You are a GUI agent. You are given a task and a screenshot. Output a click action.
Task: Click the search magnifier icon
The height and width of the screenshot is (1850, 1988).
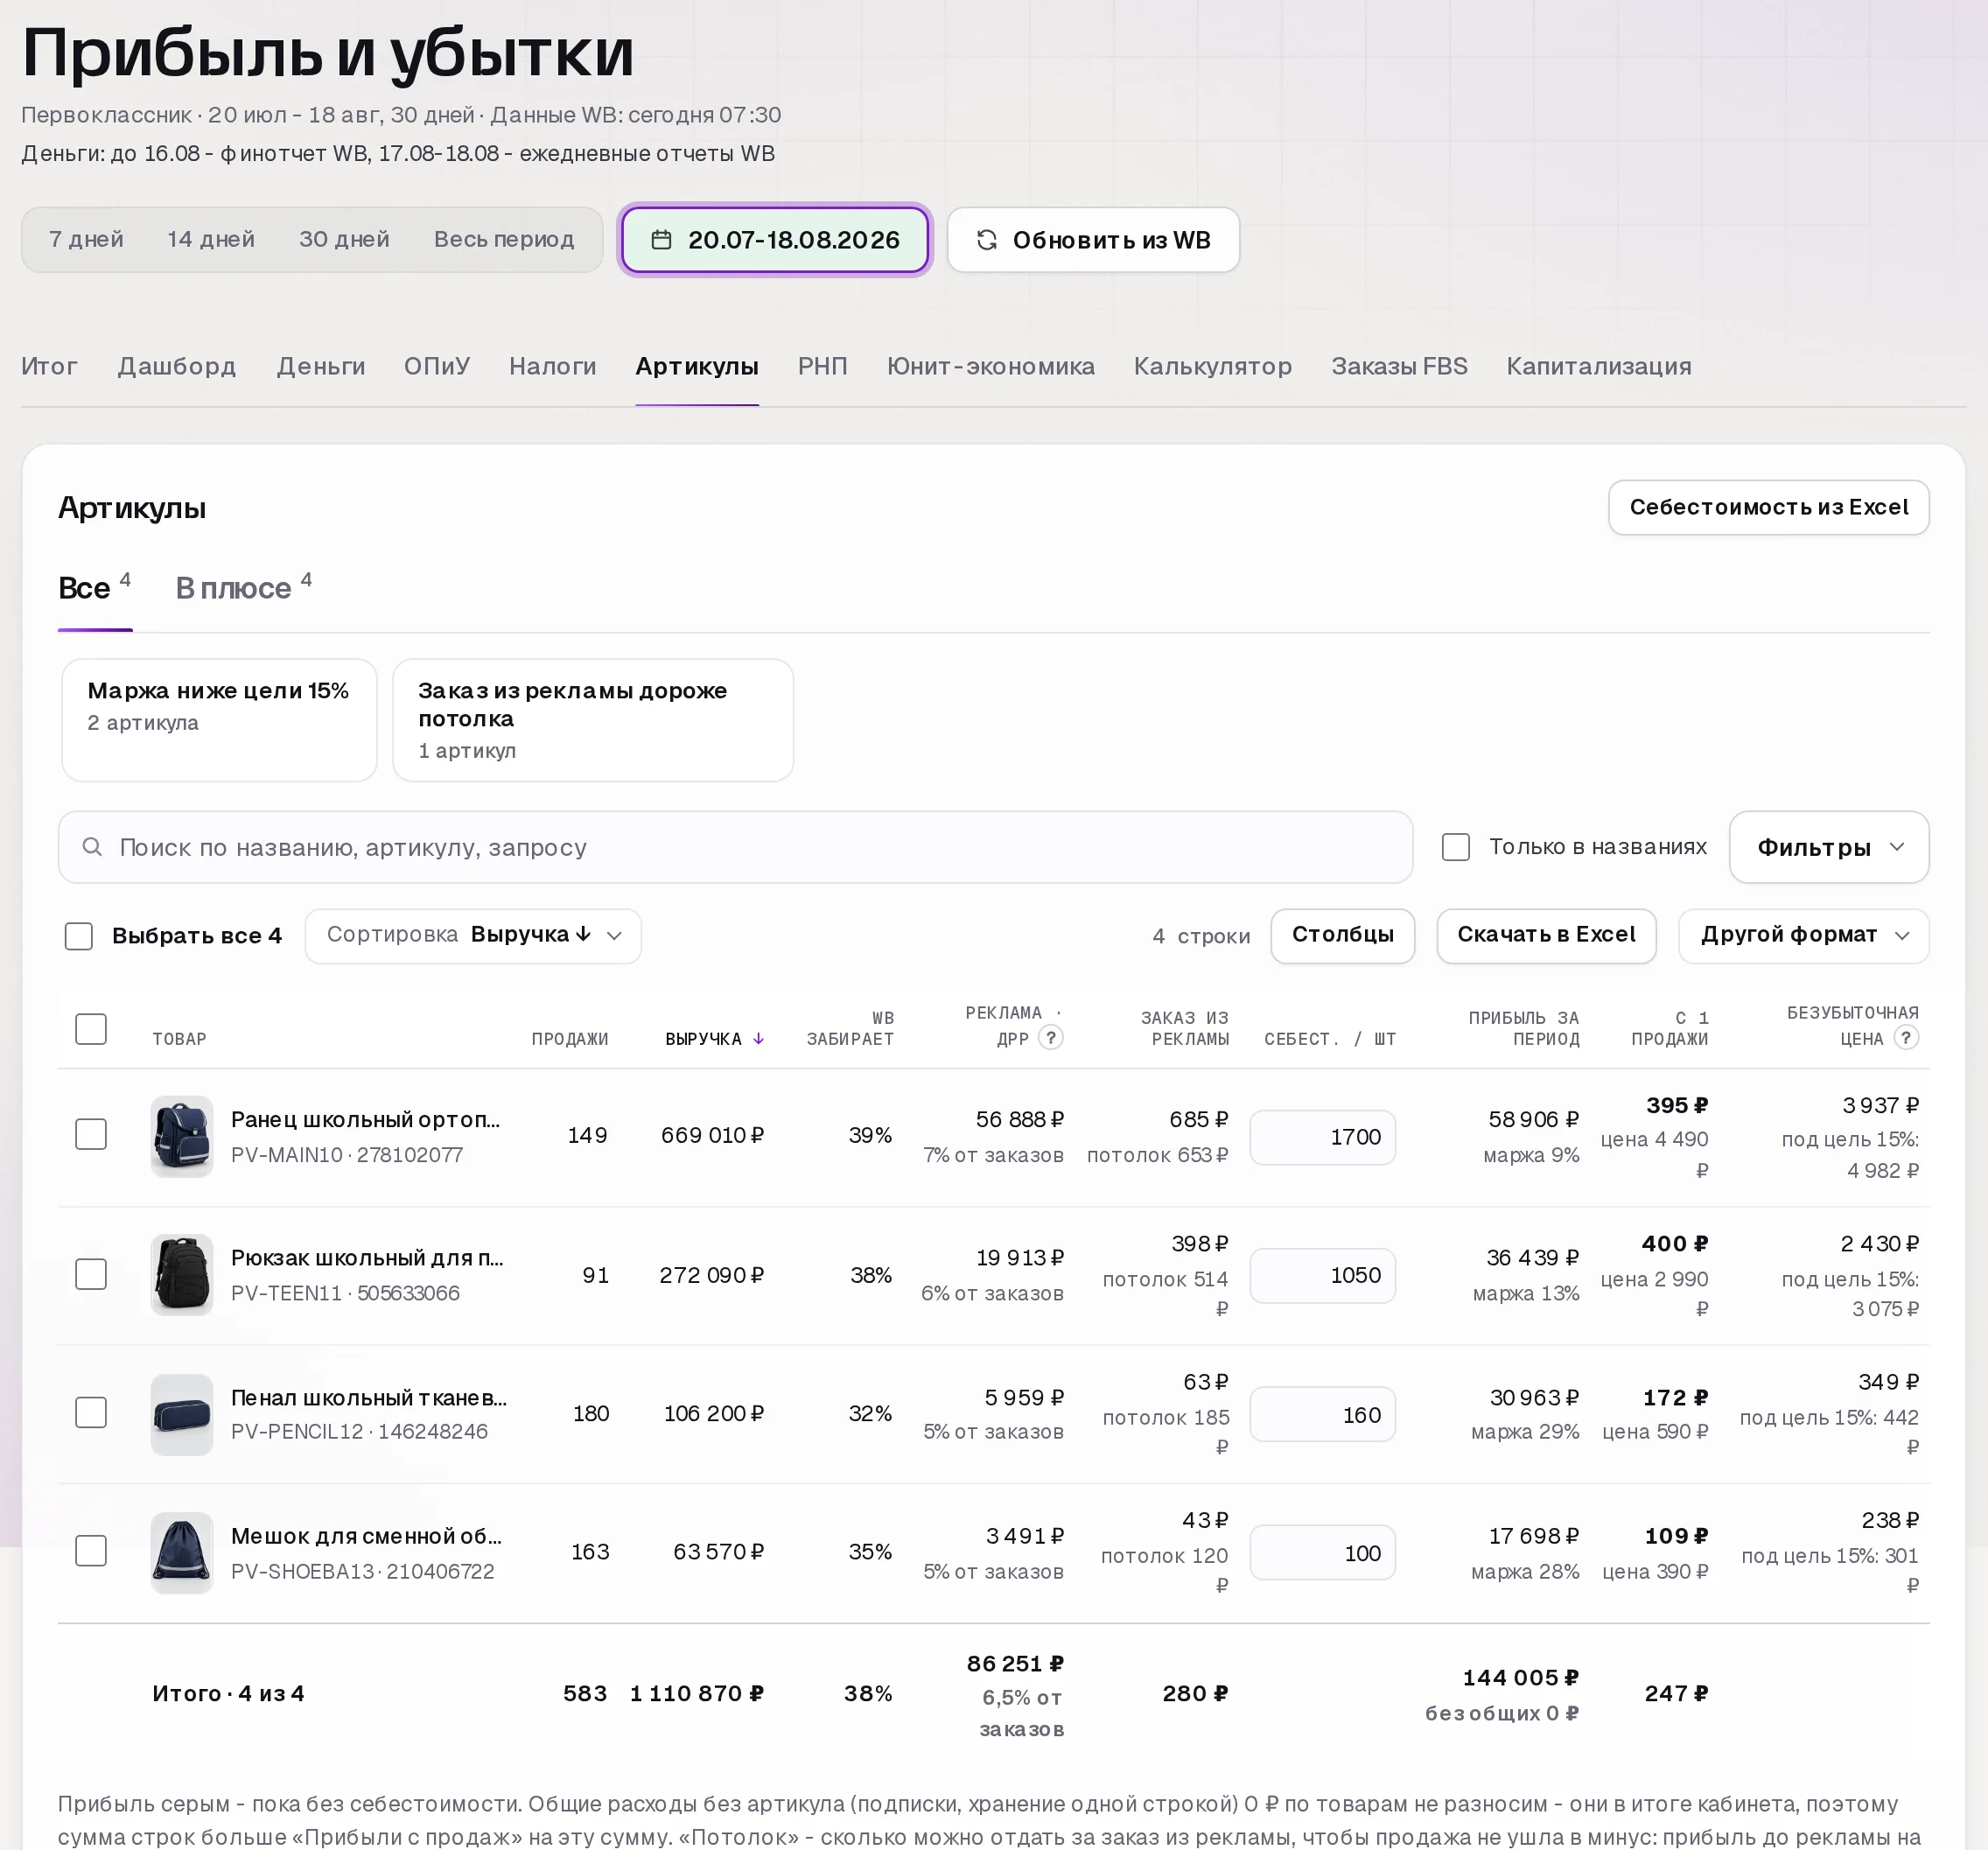(92, 847)
